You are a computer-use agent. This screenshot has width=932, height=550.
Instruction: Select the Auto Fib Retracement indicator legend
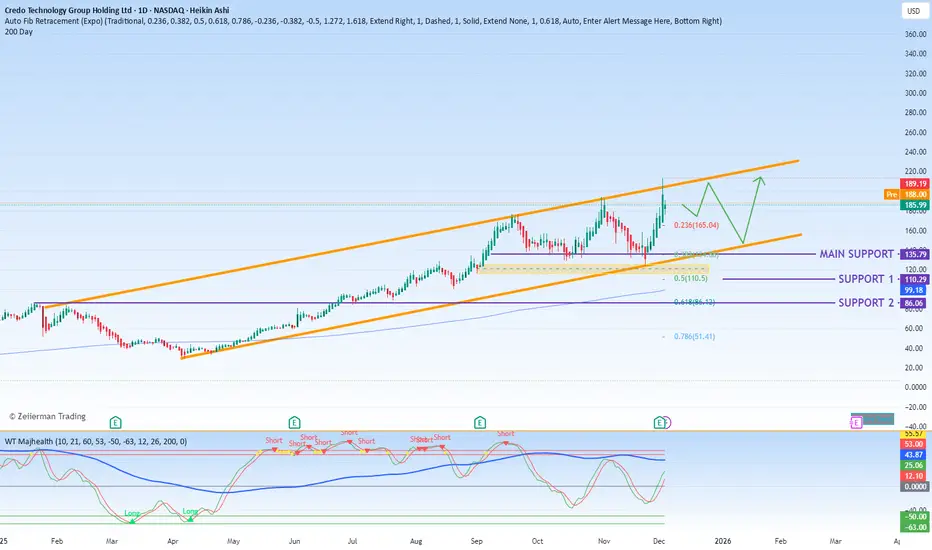[363, 21]
